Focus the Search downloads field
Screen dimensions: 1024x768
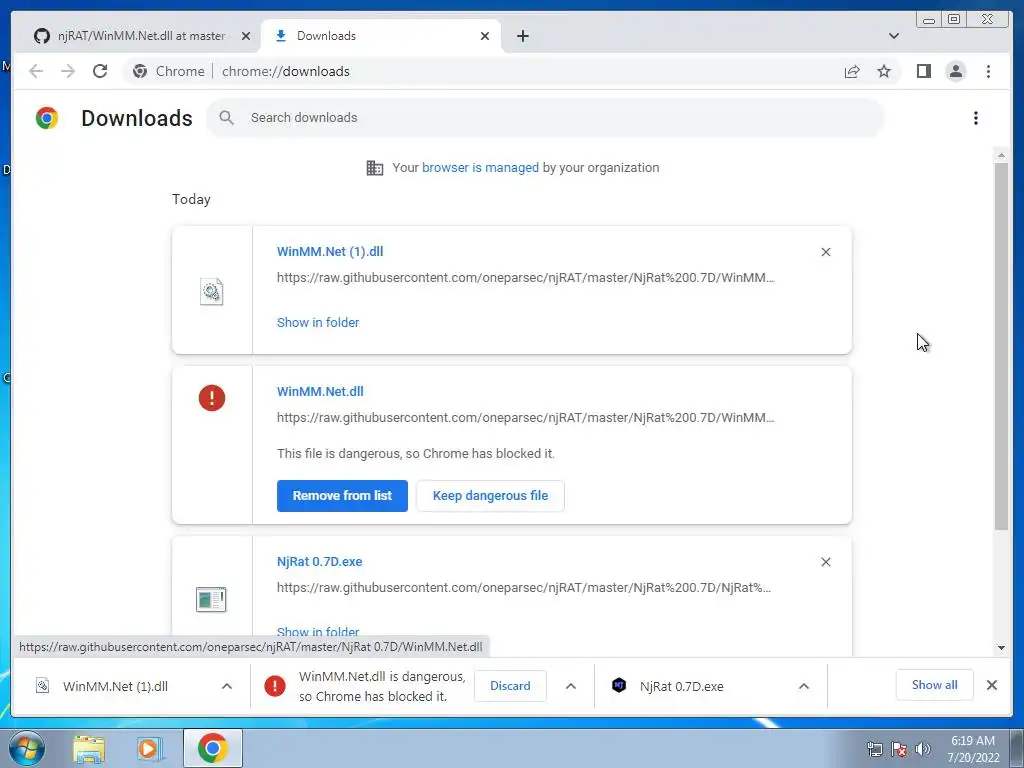545,118
